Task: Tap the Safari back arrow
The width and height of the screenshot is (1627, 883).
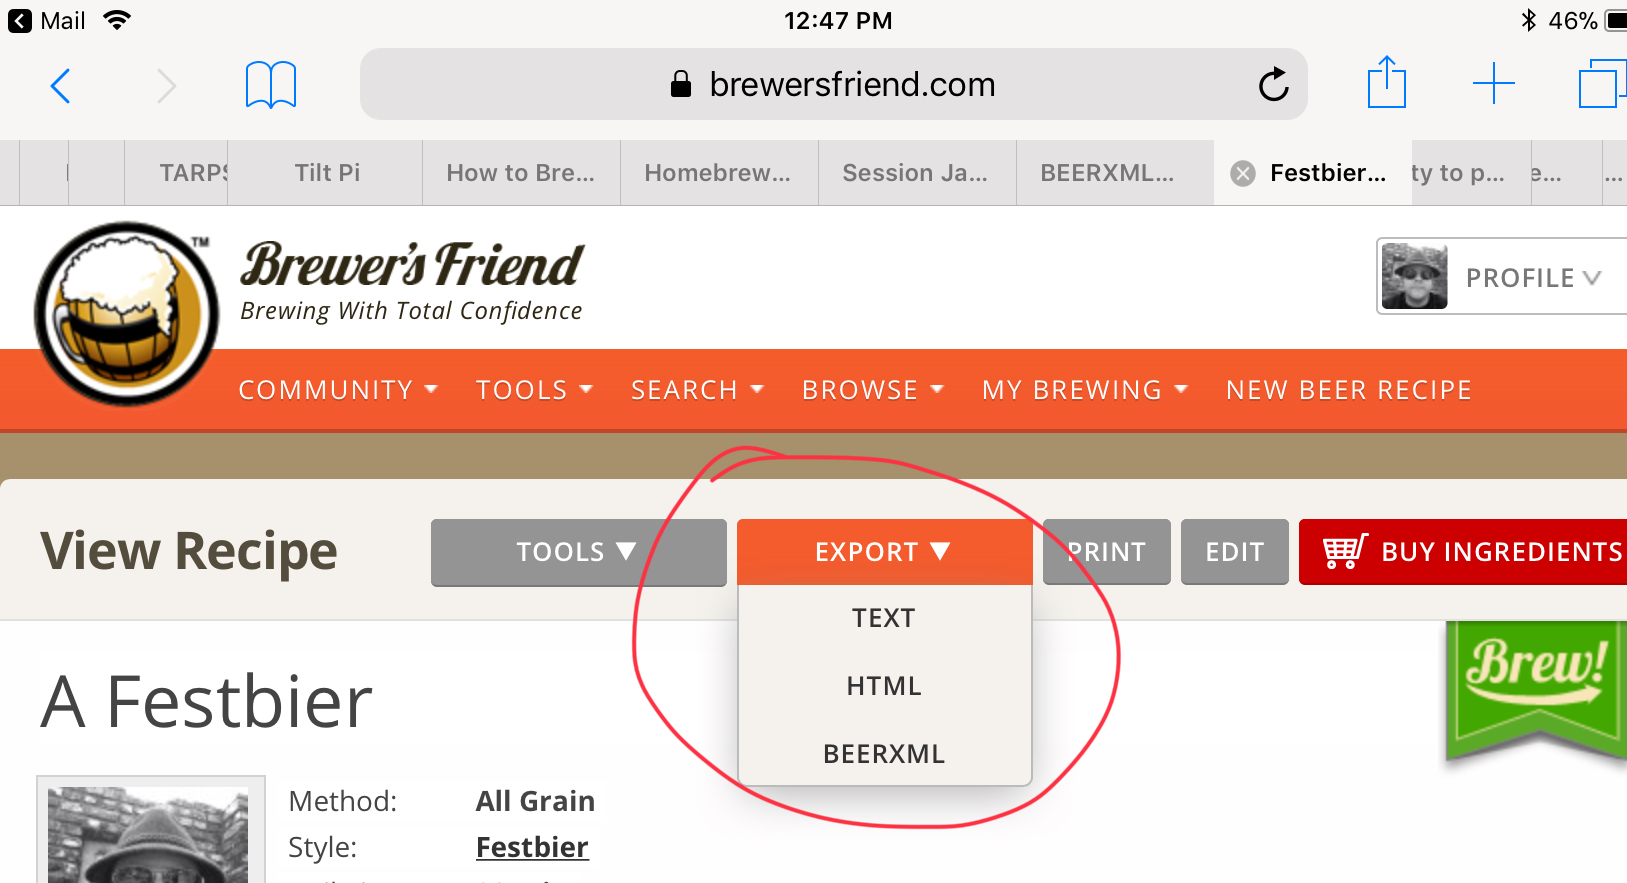Action: pos(61,86)
